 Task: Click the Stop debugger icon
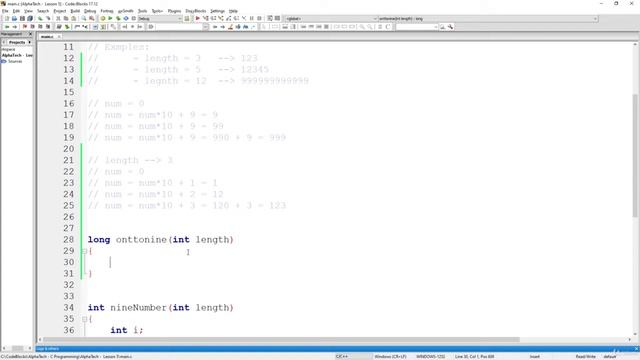259,18
